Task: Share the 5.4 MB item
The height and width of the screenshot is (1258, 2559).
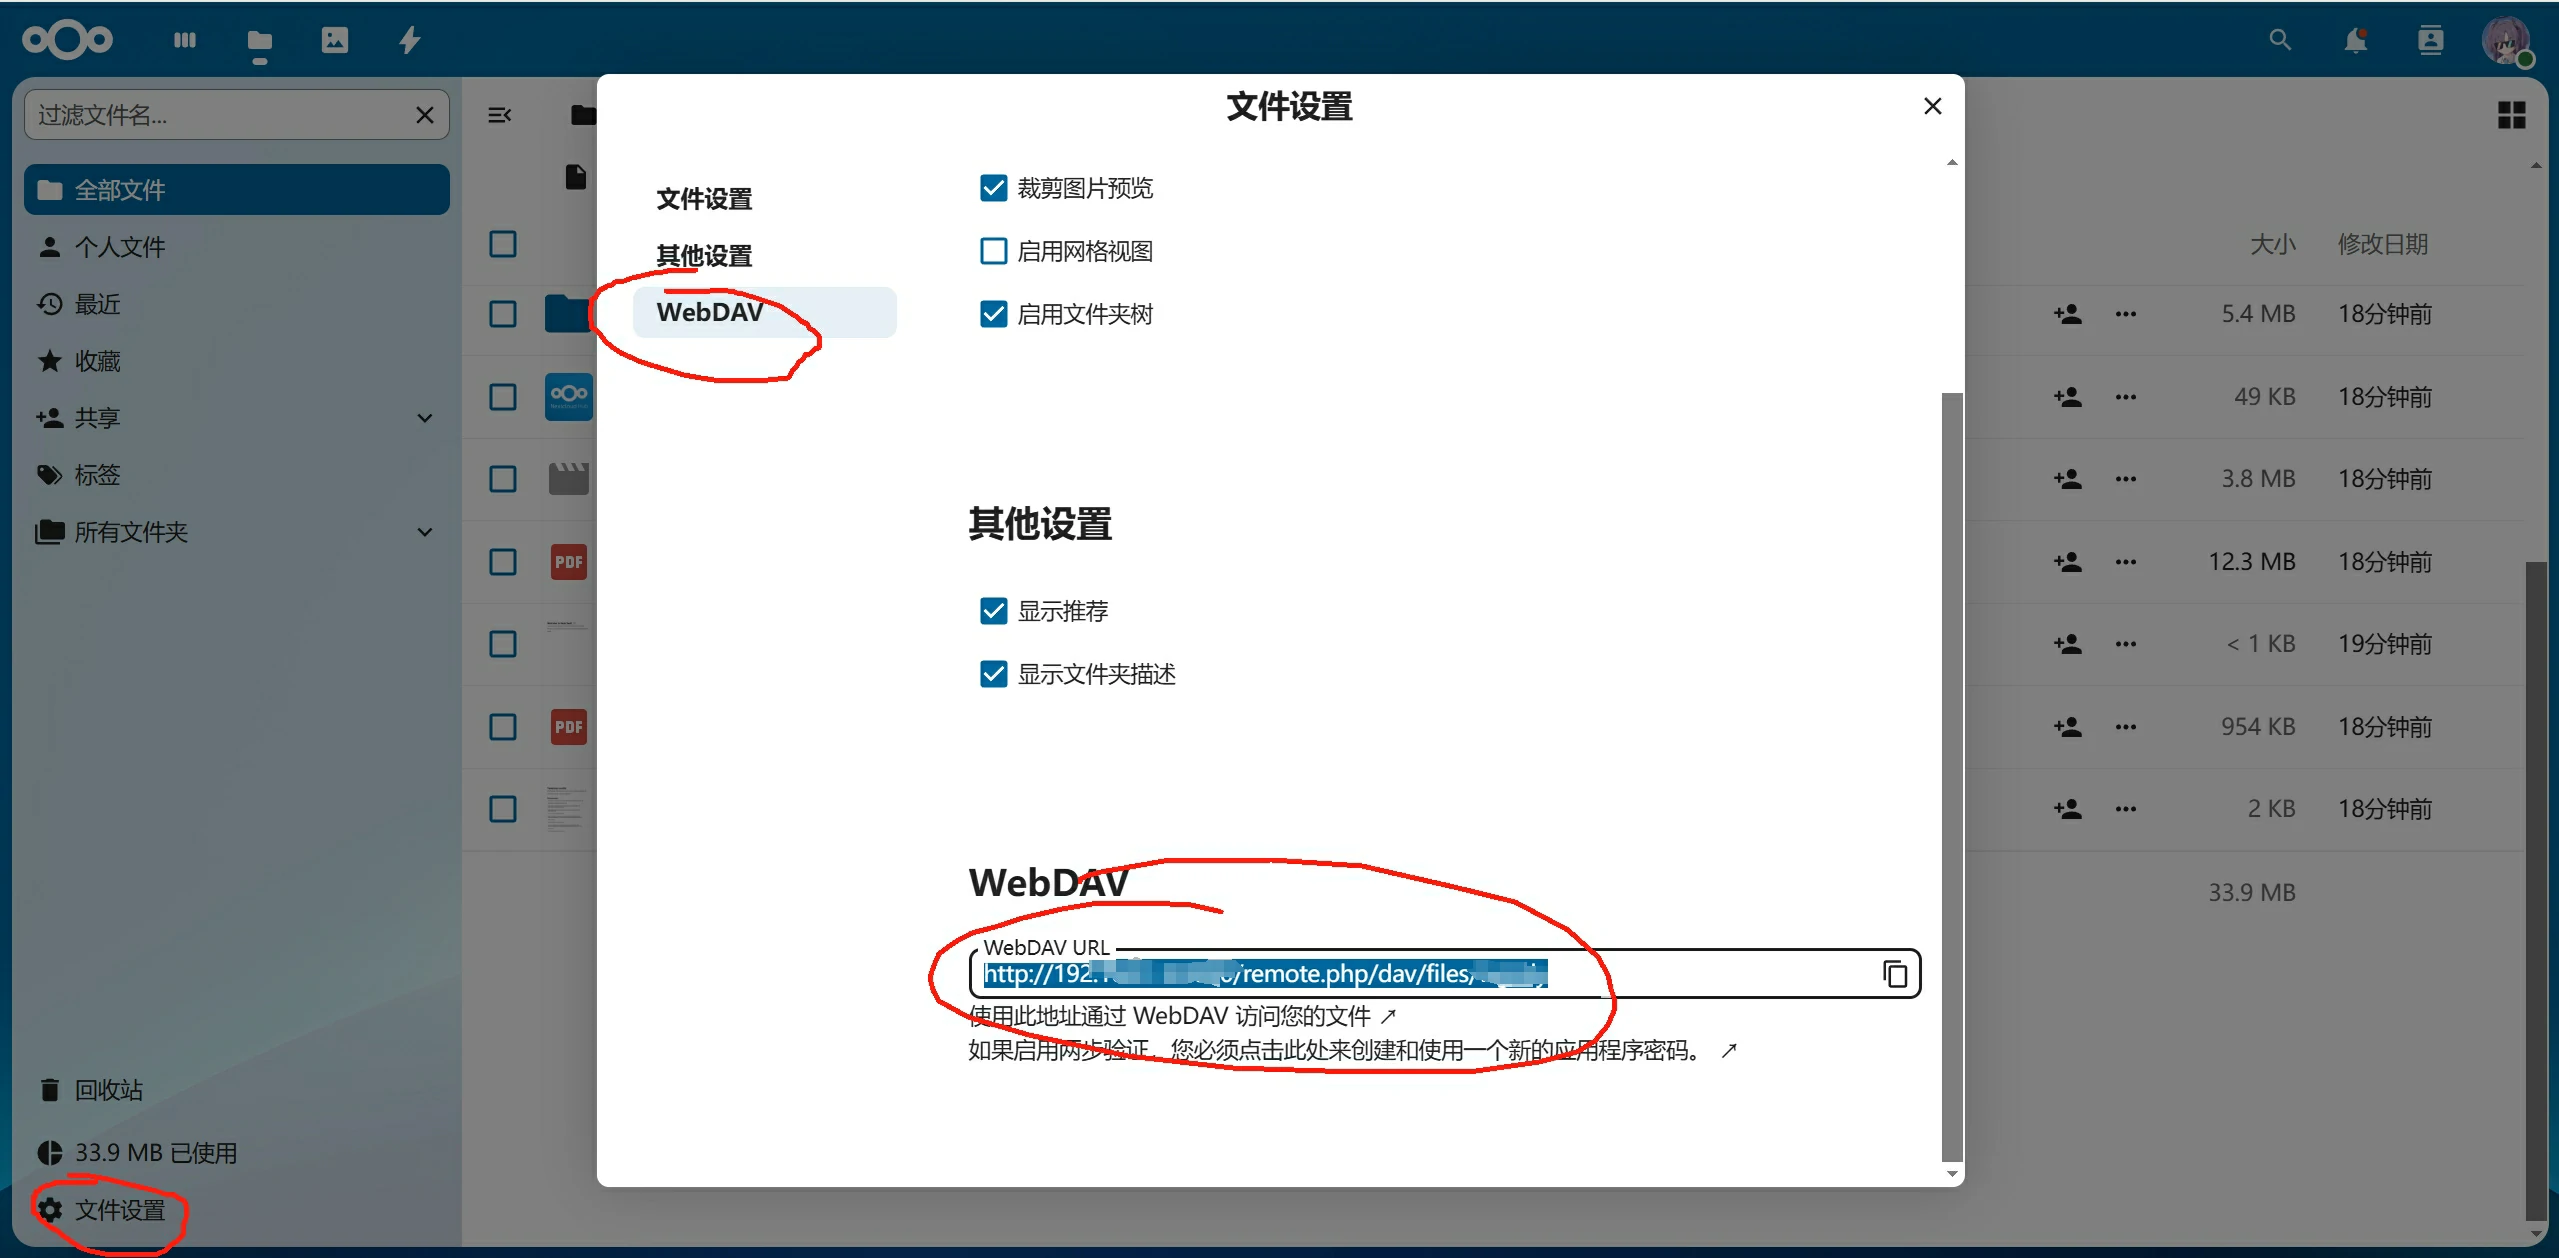Action: coord(2068,314)
